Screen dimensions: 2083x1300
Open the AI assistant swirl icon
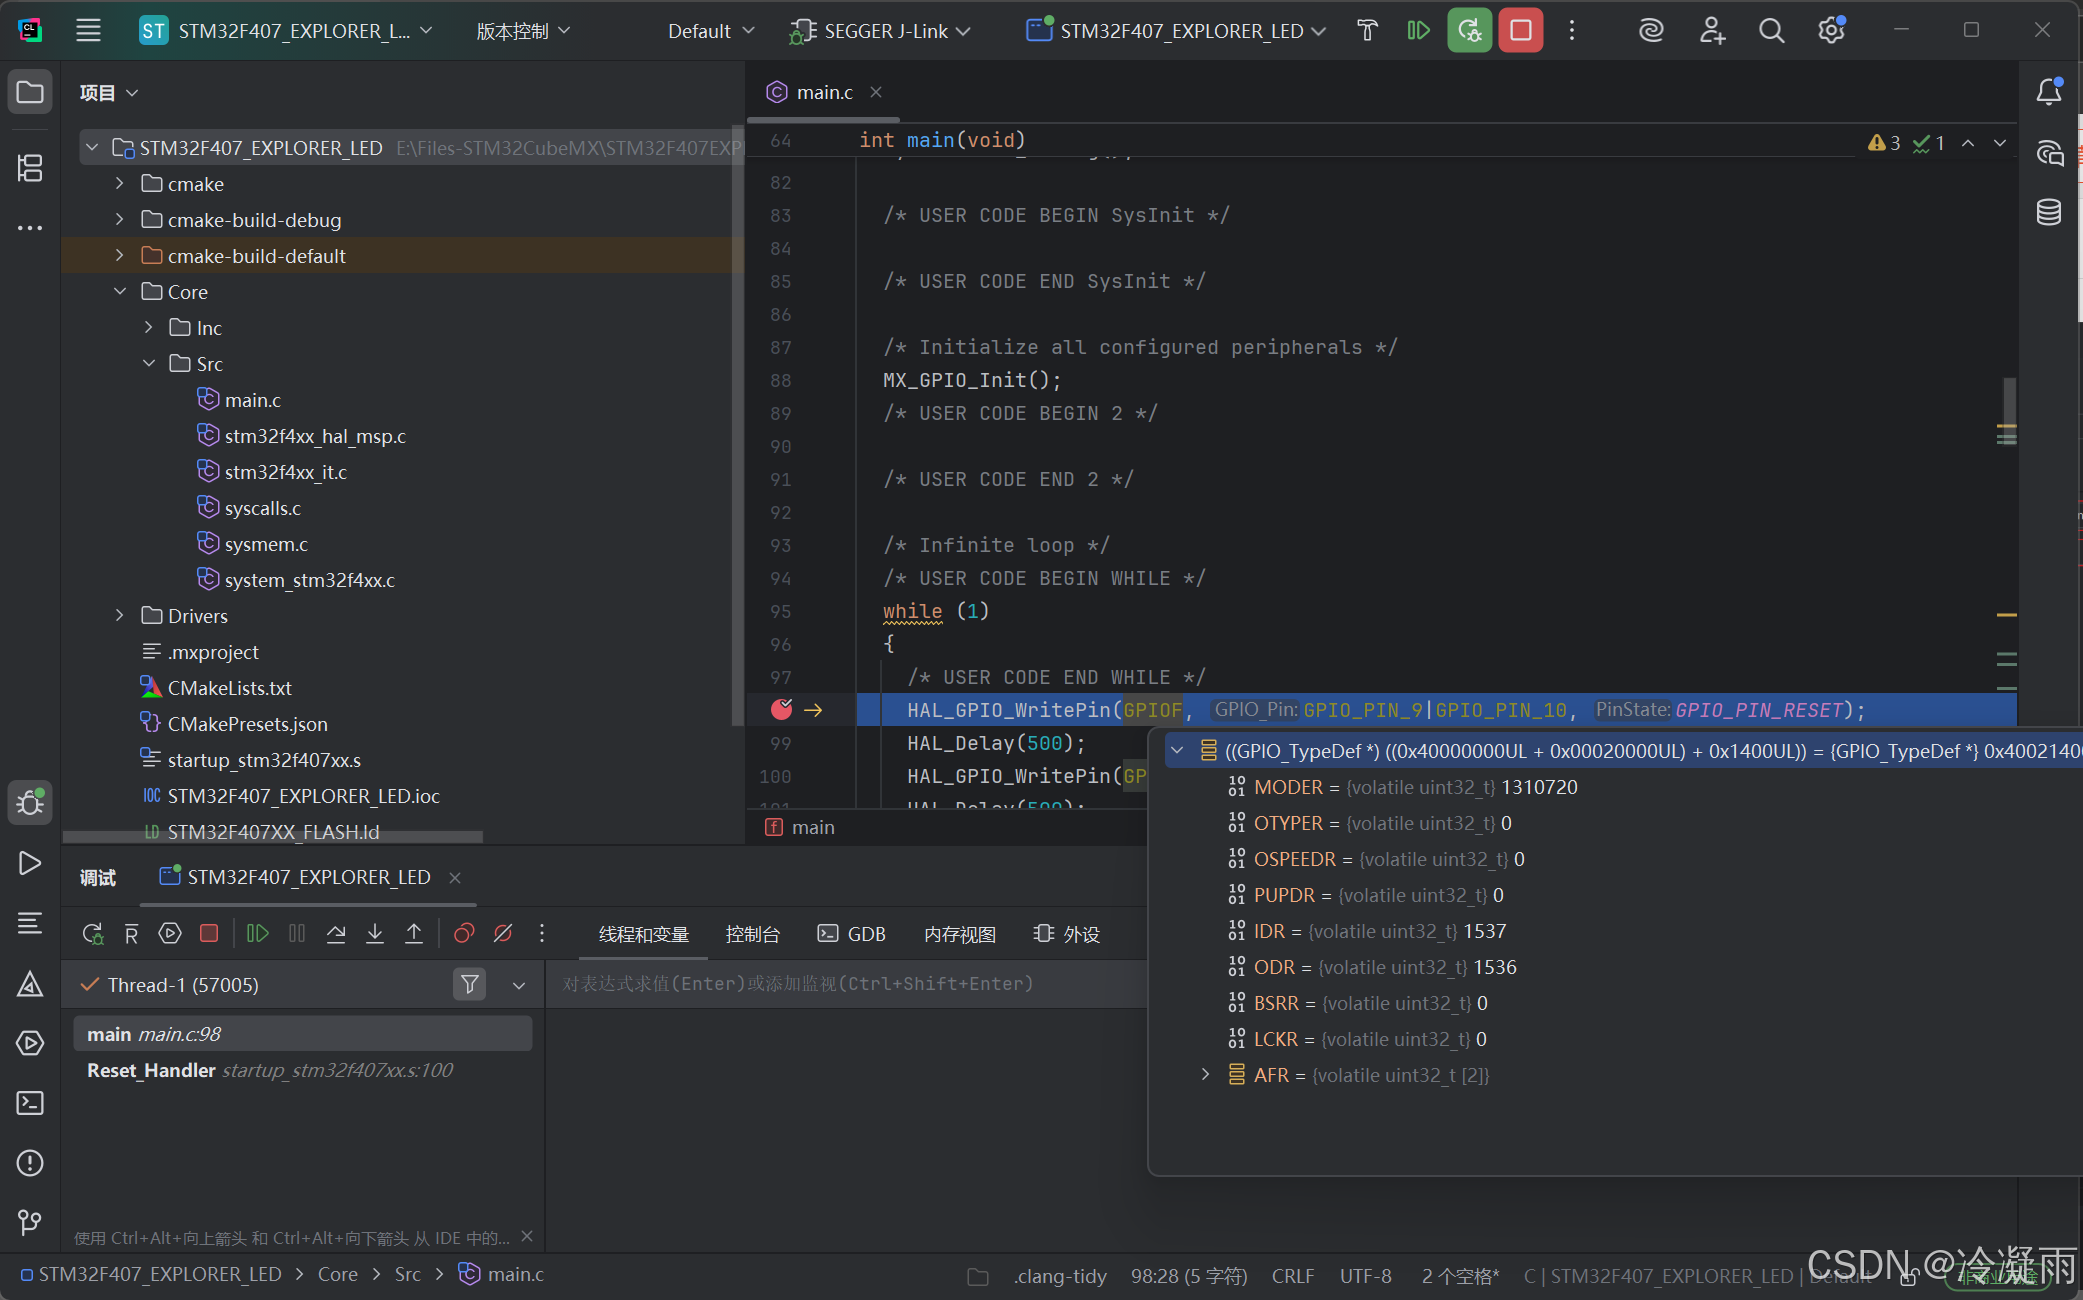click(x=1651, y=31)
